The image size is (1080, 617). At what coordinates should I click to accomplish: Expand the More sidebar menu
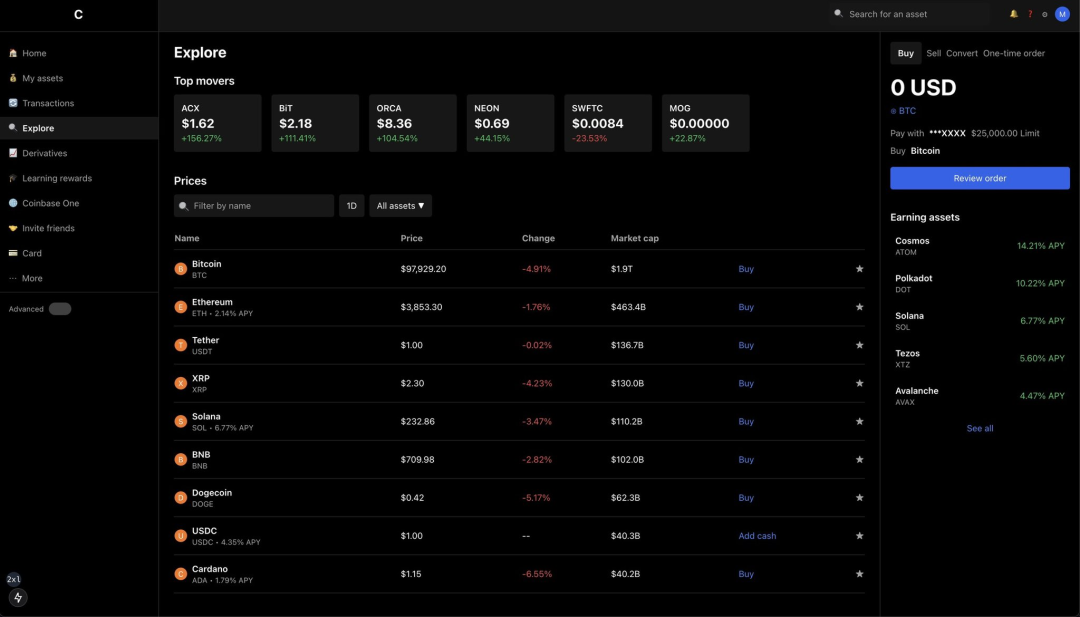(x=32, y=278)
